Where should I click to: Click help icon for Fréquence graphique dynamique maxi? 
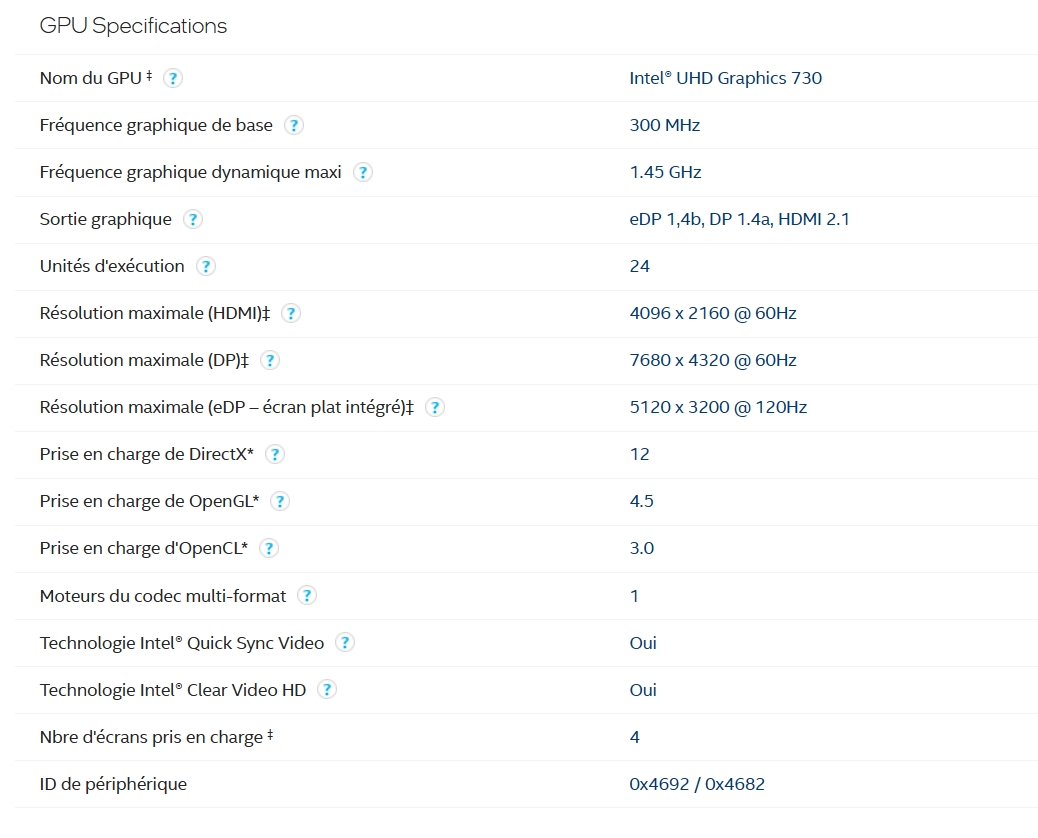pyautogui.click(x=363, y=172)
